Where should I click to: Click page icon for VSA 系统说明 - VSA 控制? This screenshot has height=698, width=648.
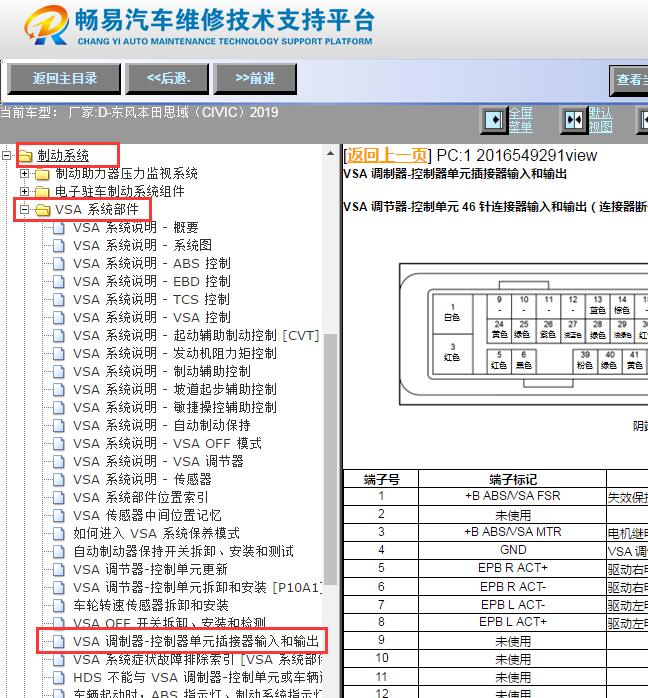pyautogui.click(x=58, y=317)
